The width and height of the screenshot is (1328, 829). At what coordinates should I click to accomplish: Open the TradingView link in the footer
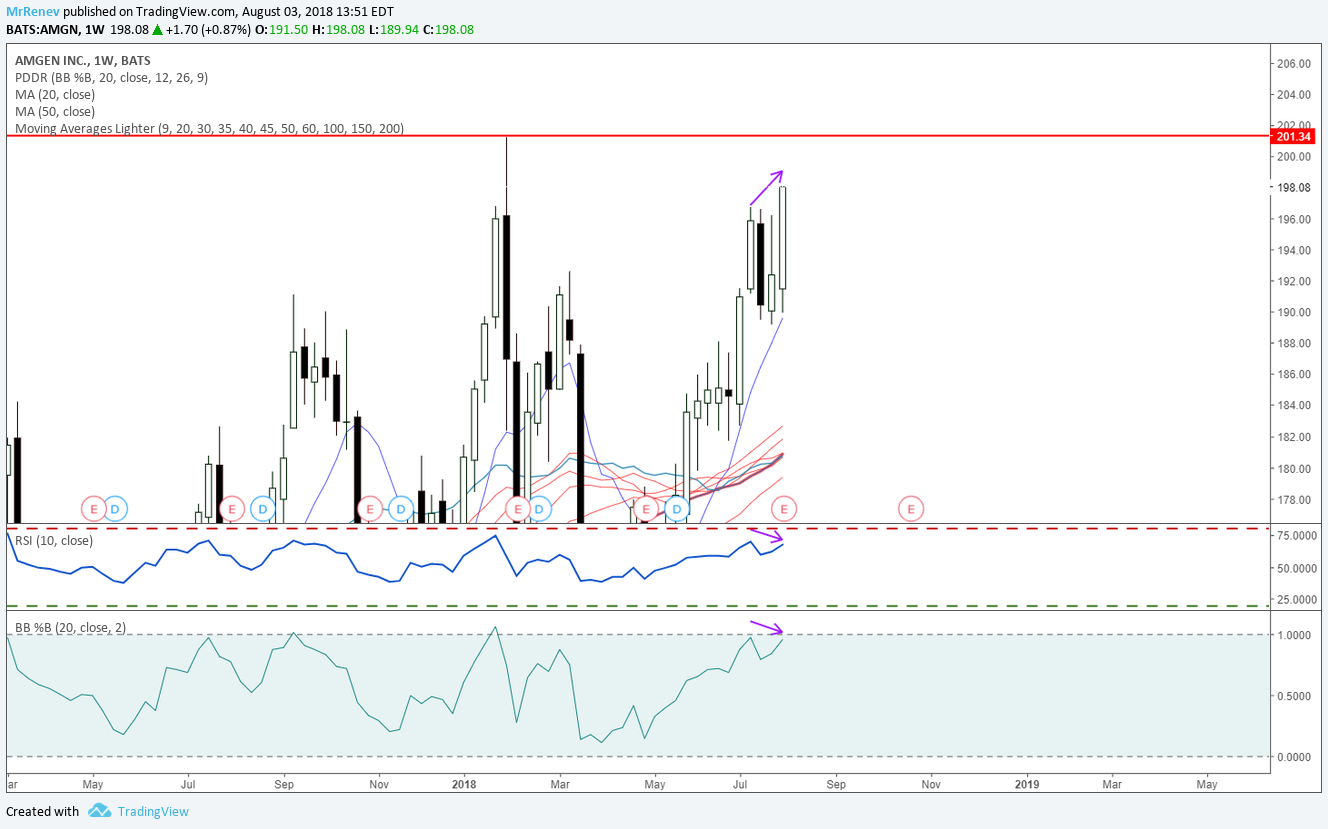[x=152, y=811]
